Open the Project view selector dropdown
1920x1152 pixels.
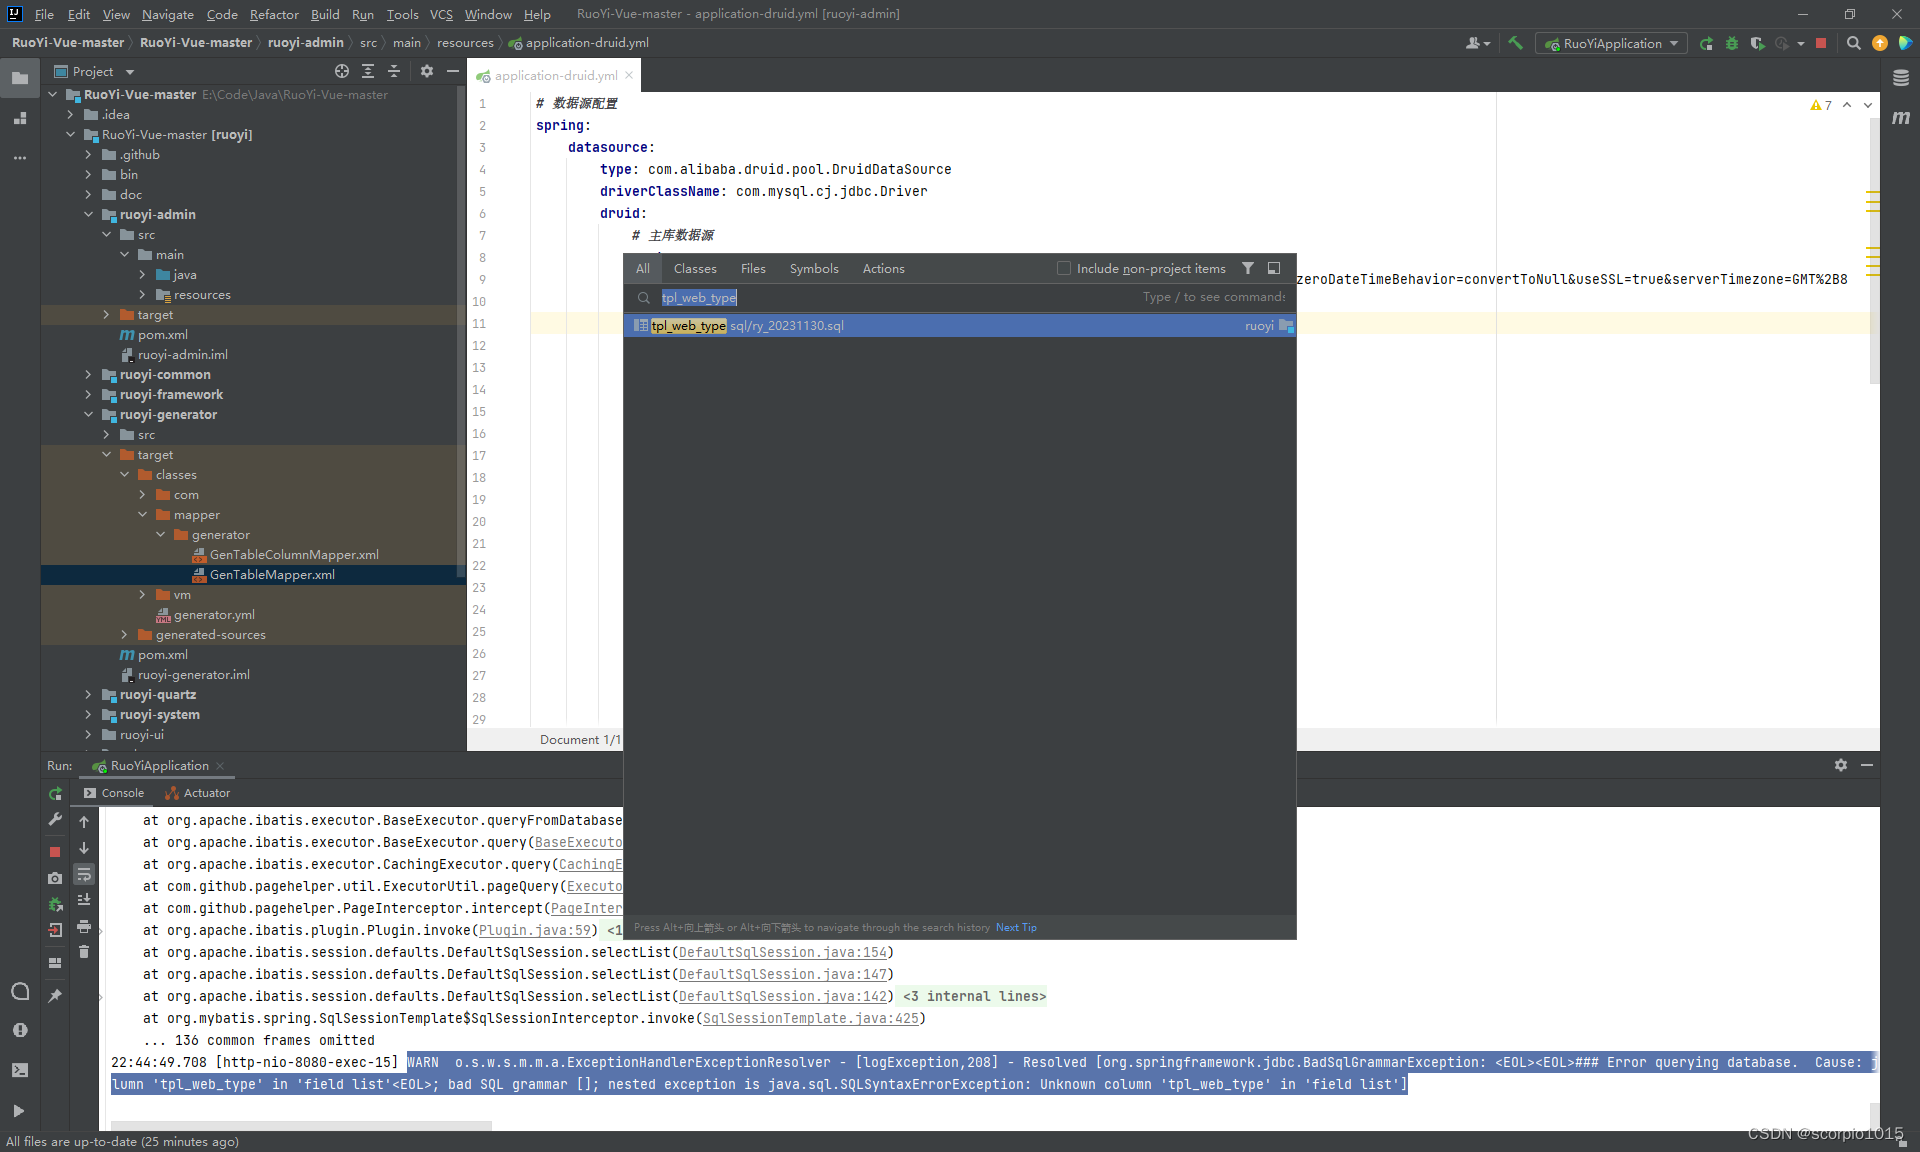(94, 71)
